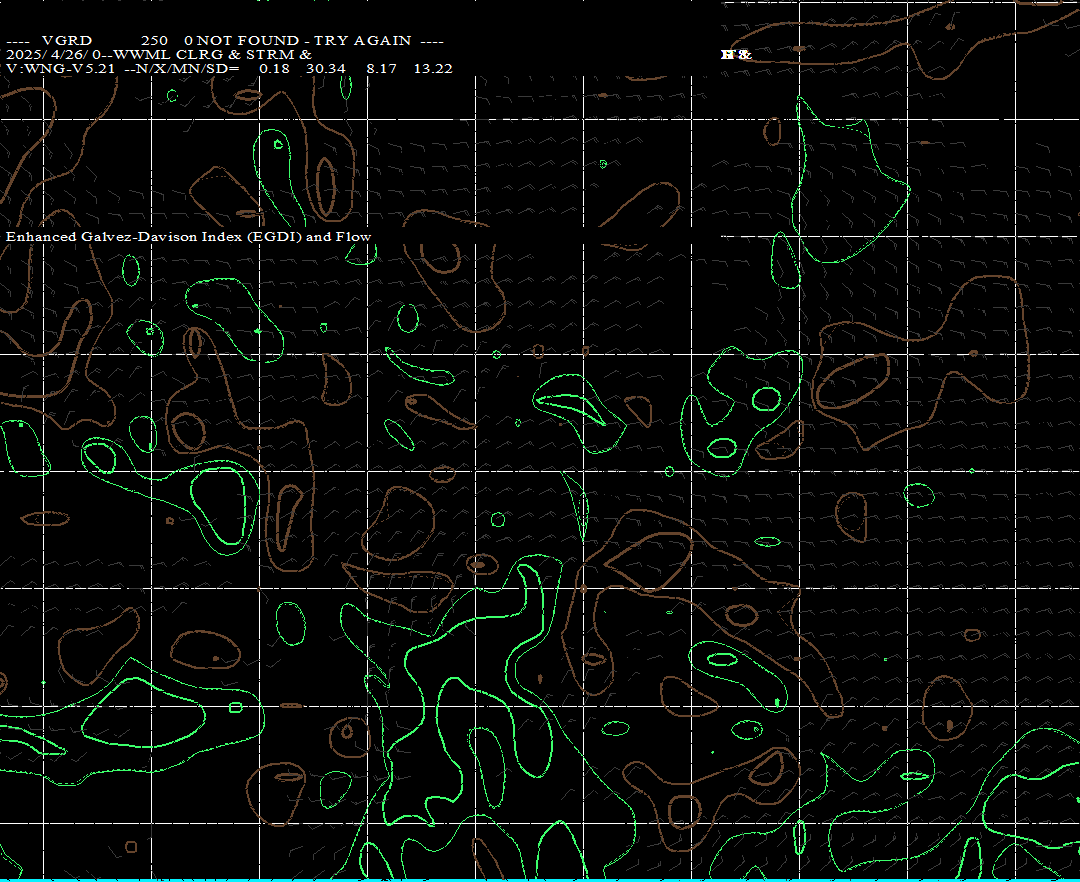1080x882 pixels.
Task: Click the version text "V:WNG-V5.21"
Action: [61, 69]
